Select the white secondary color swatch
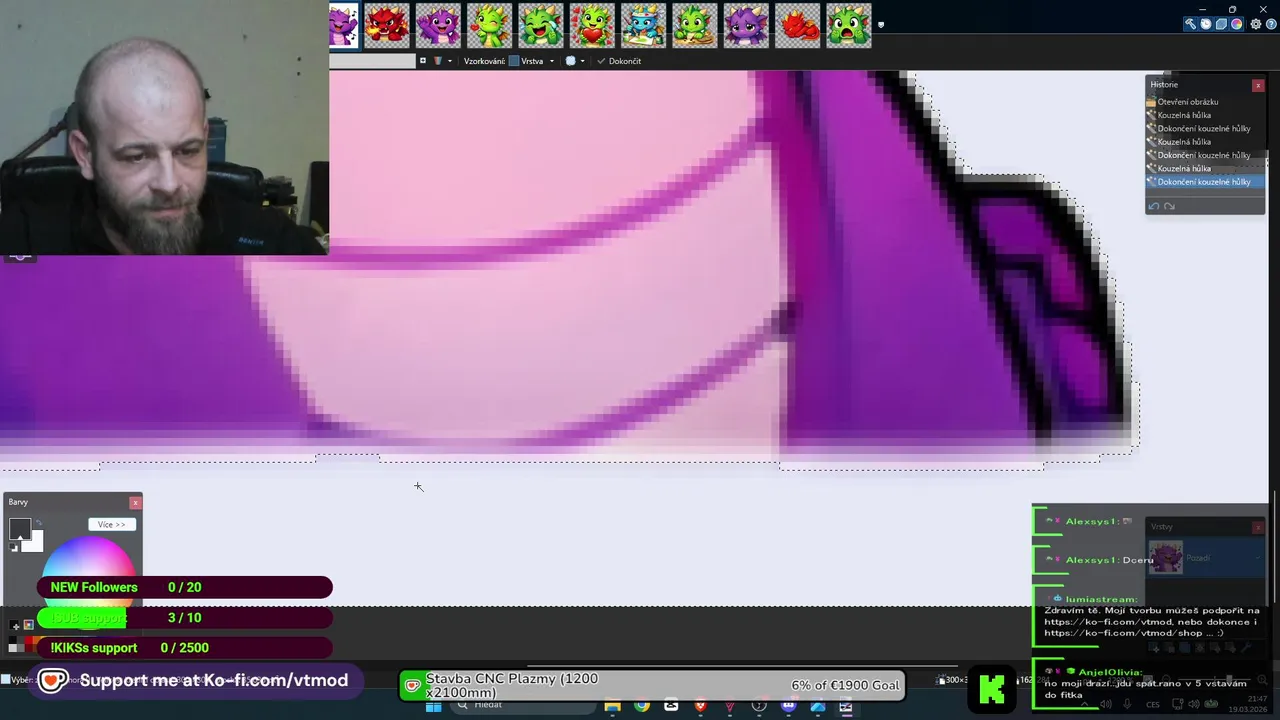The height and width of the screenshot is (720, 1280). [x=34, y=541]
